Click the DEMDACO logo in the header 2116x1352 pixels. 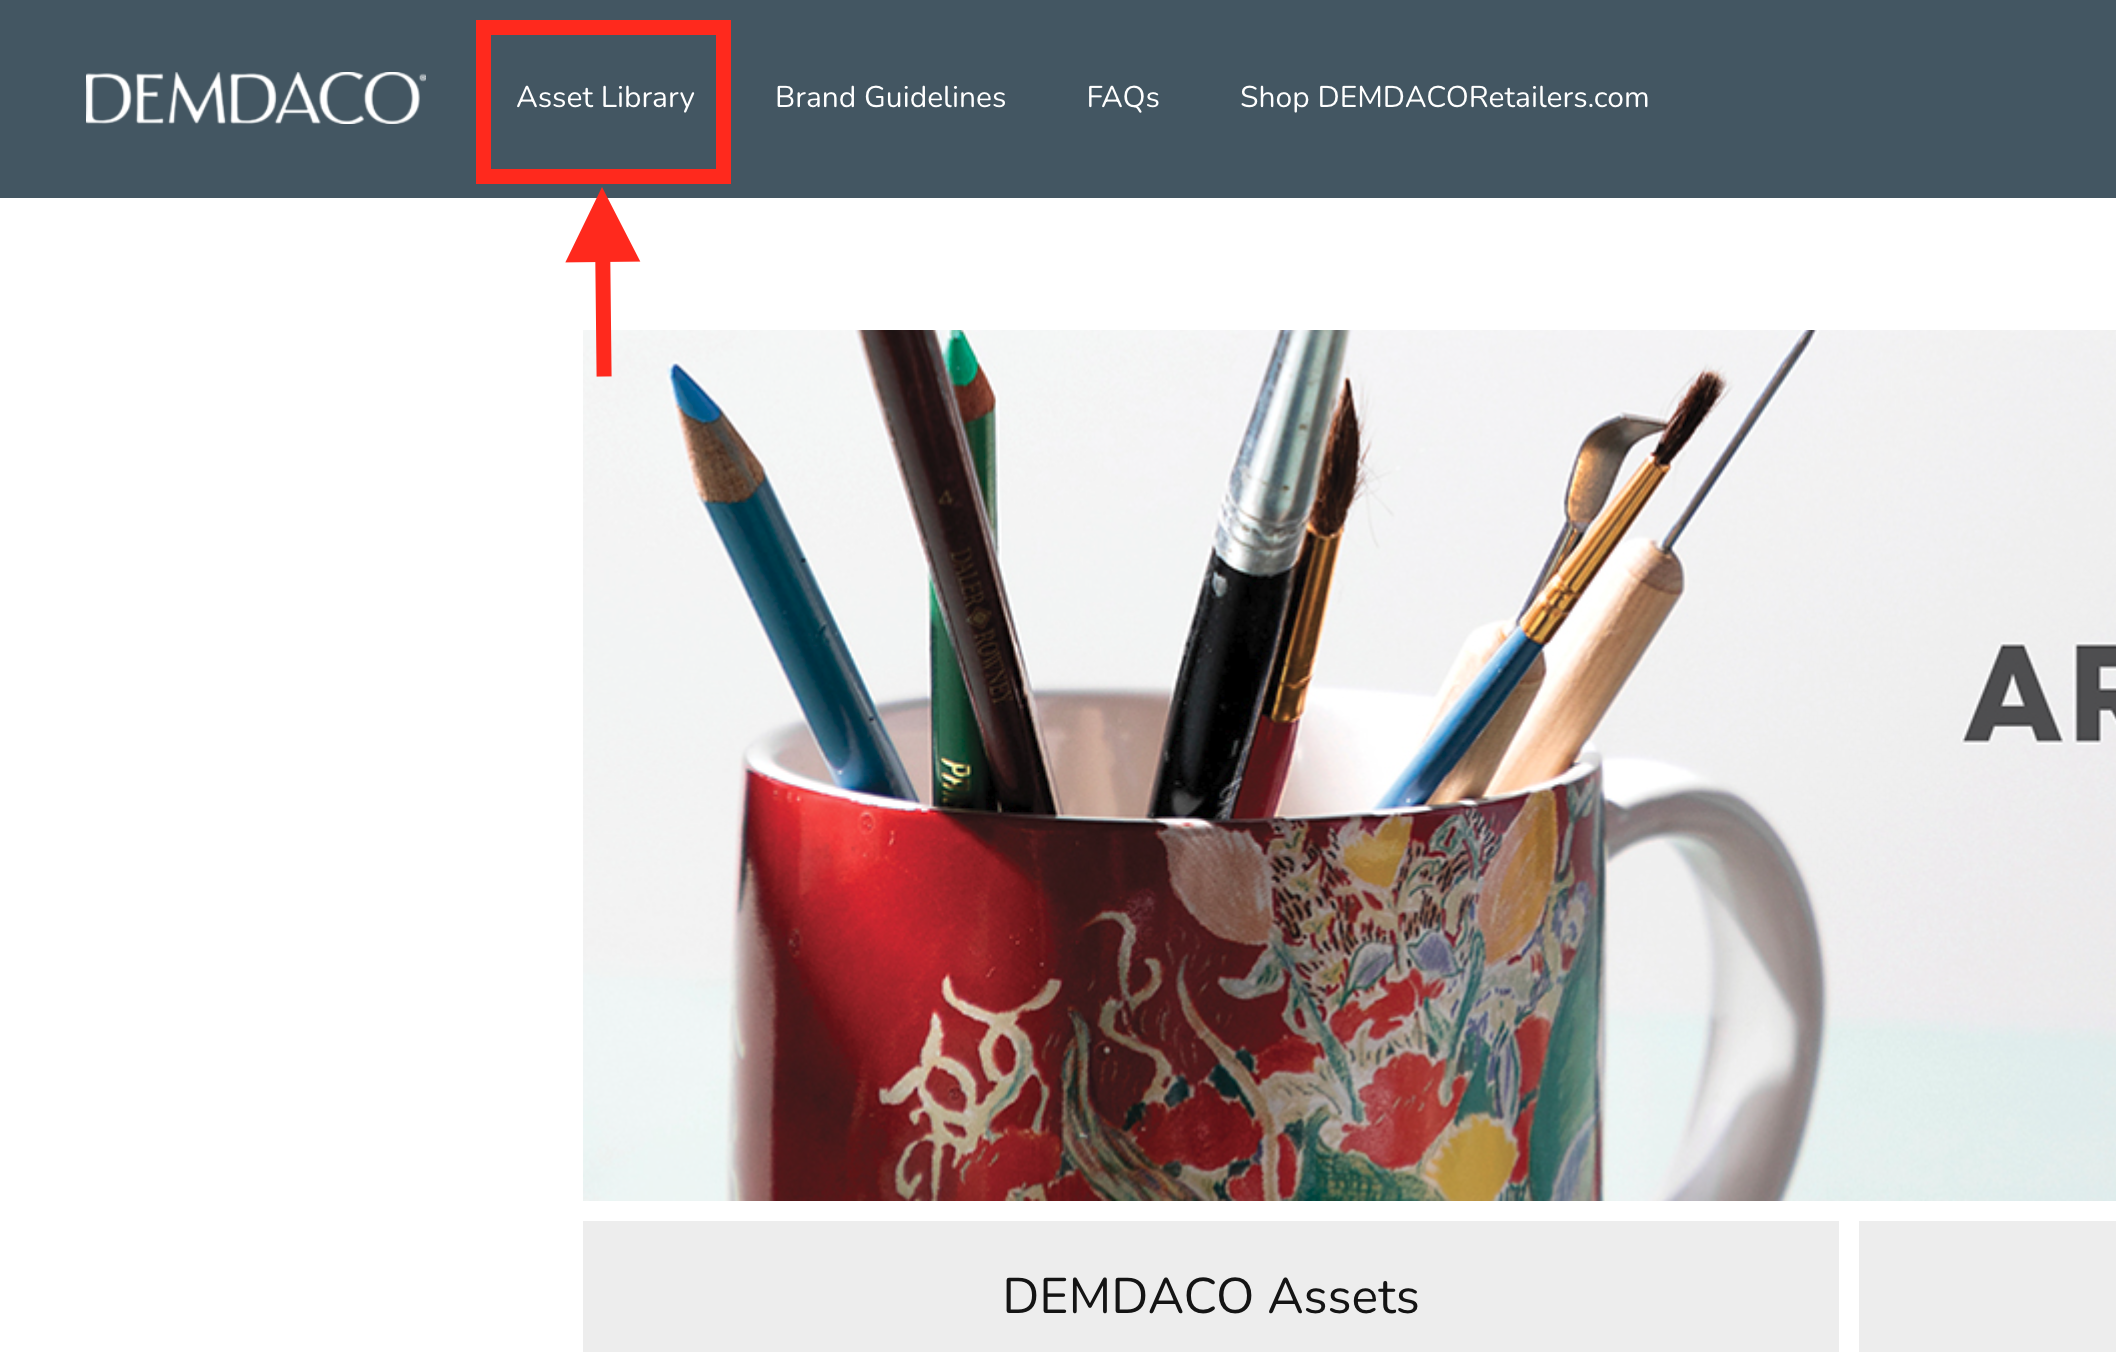[x=255, y=98]
